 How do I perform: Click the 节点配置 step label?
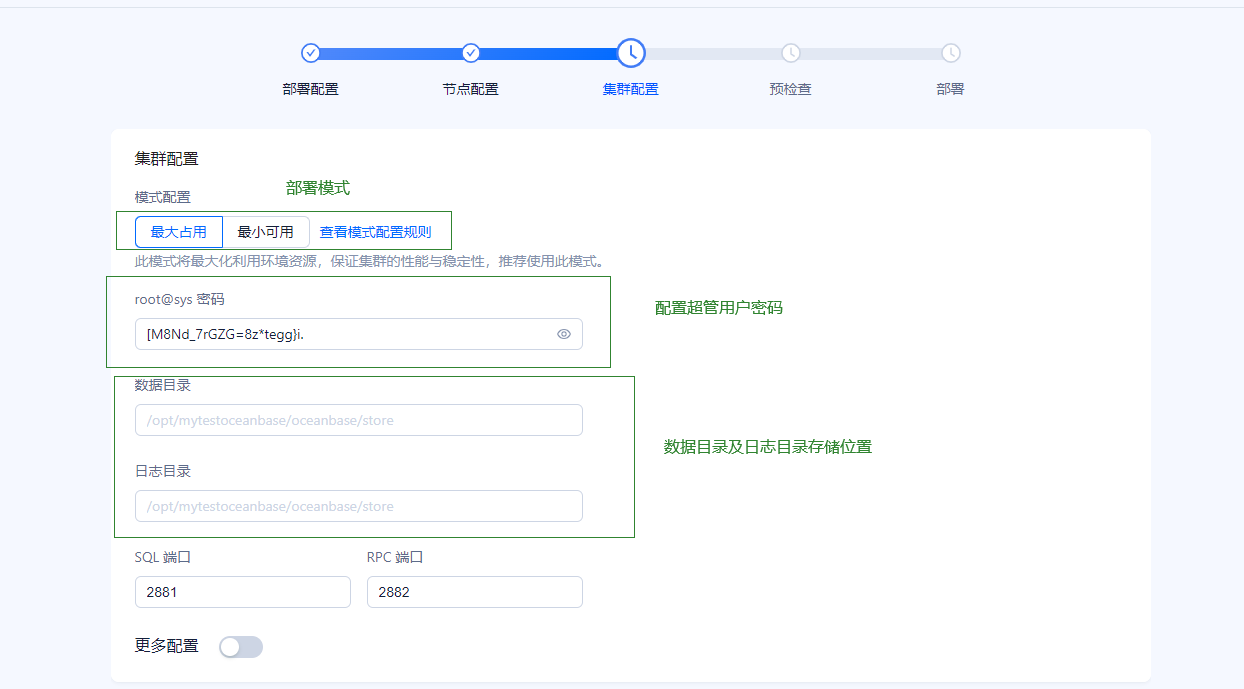click(471, 89)
